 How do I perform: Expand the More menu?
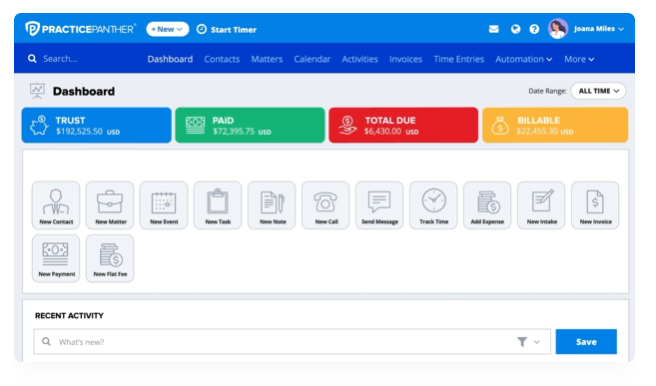click(579, 59)
